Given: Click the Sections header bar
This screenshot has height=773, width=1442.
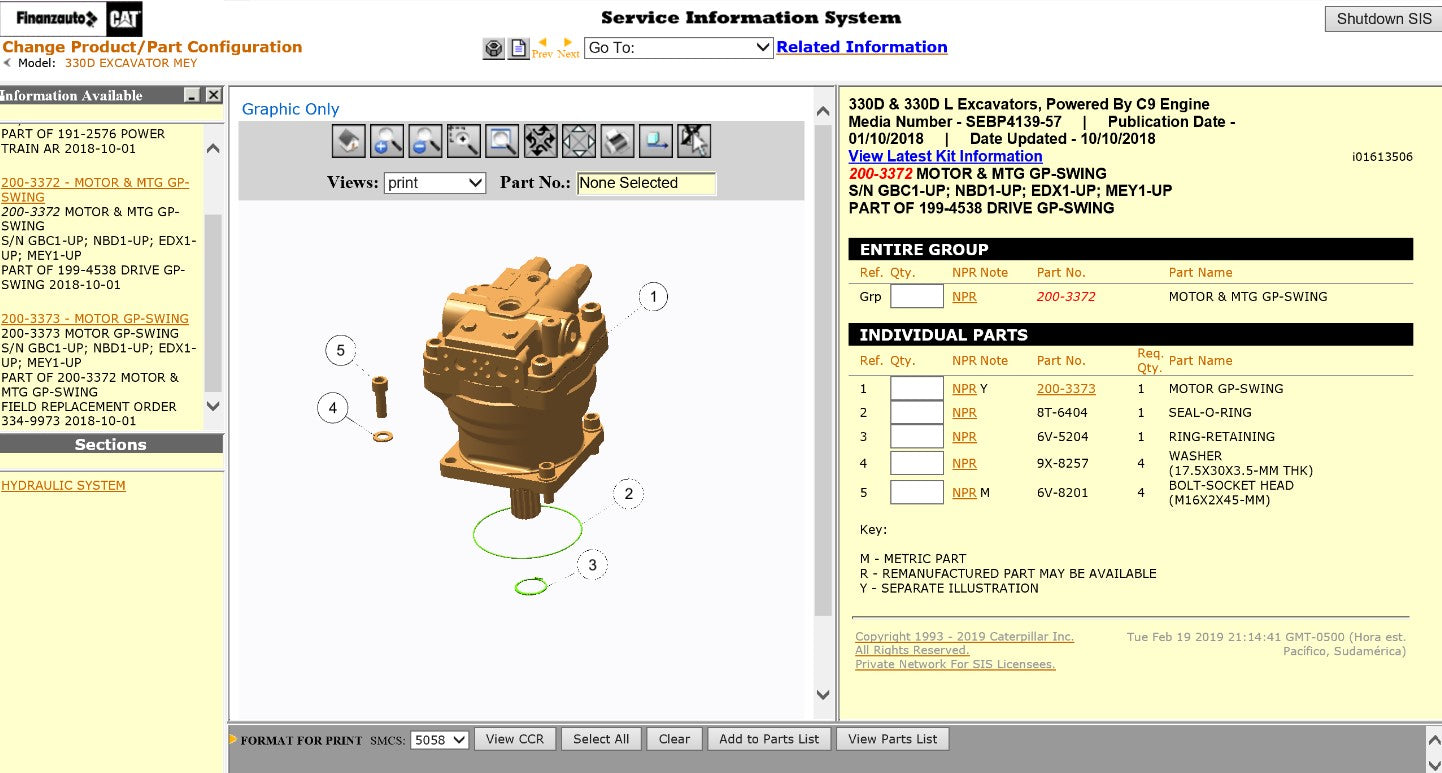Looking at the screenshot, I should click(x=111, y=445).
